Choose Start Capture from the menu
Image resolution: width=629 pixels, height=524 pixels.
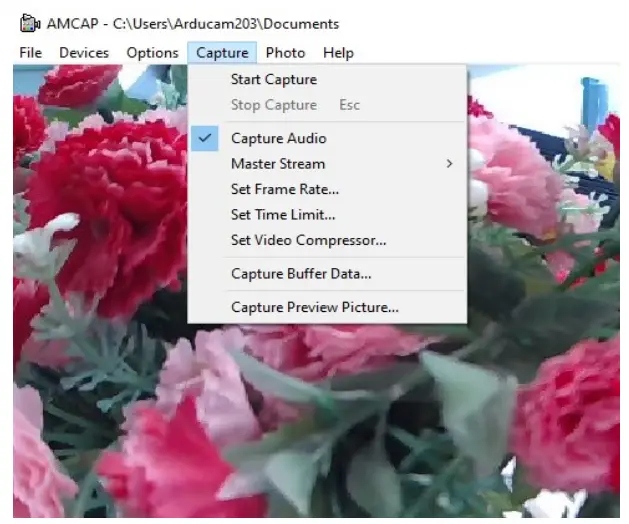[327, 79]
